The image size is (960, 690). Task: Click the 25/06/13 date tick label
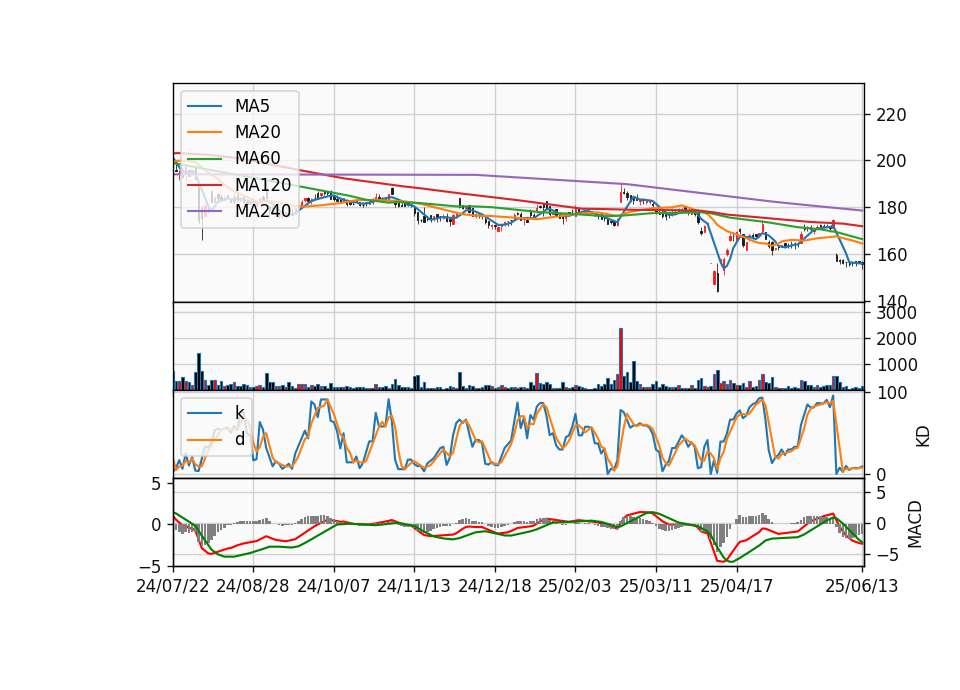point(861,586)
